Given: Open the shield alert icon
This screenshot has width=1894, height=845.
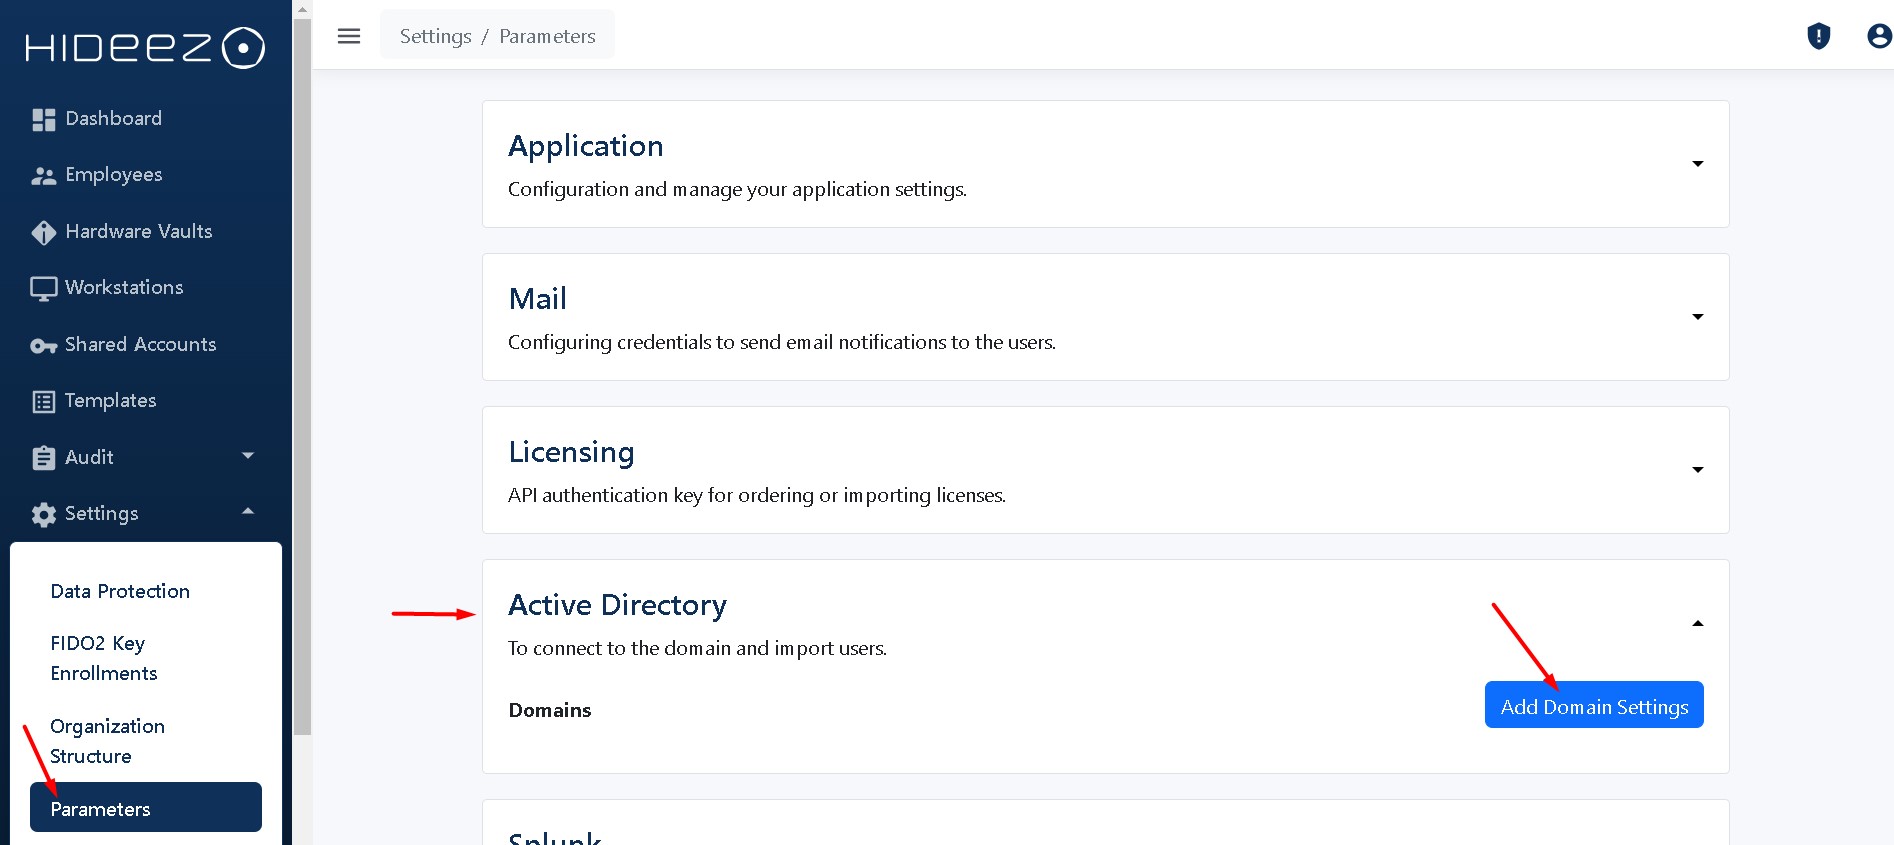Looking at the screenshot, I should (x=1818, y=37).
